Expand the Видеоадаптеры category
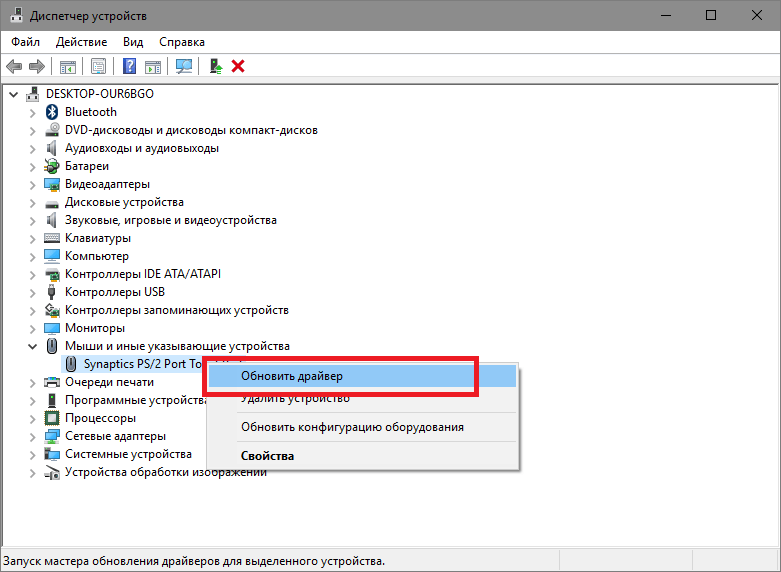 coord(33,184)
